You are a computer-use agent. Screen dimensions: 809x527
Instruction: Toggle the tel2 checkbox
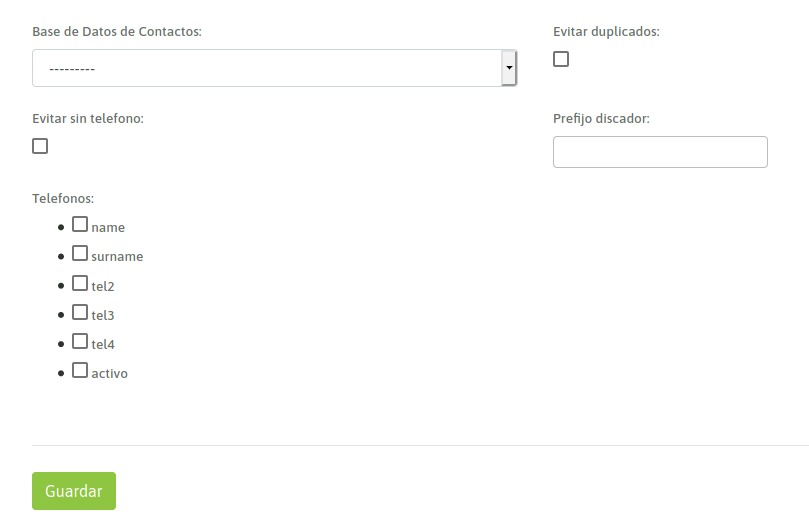pyautogui.click(x=80, y=283)
